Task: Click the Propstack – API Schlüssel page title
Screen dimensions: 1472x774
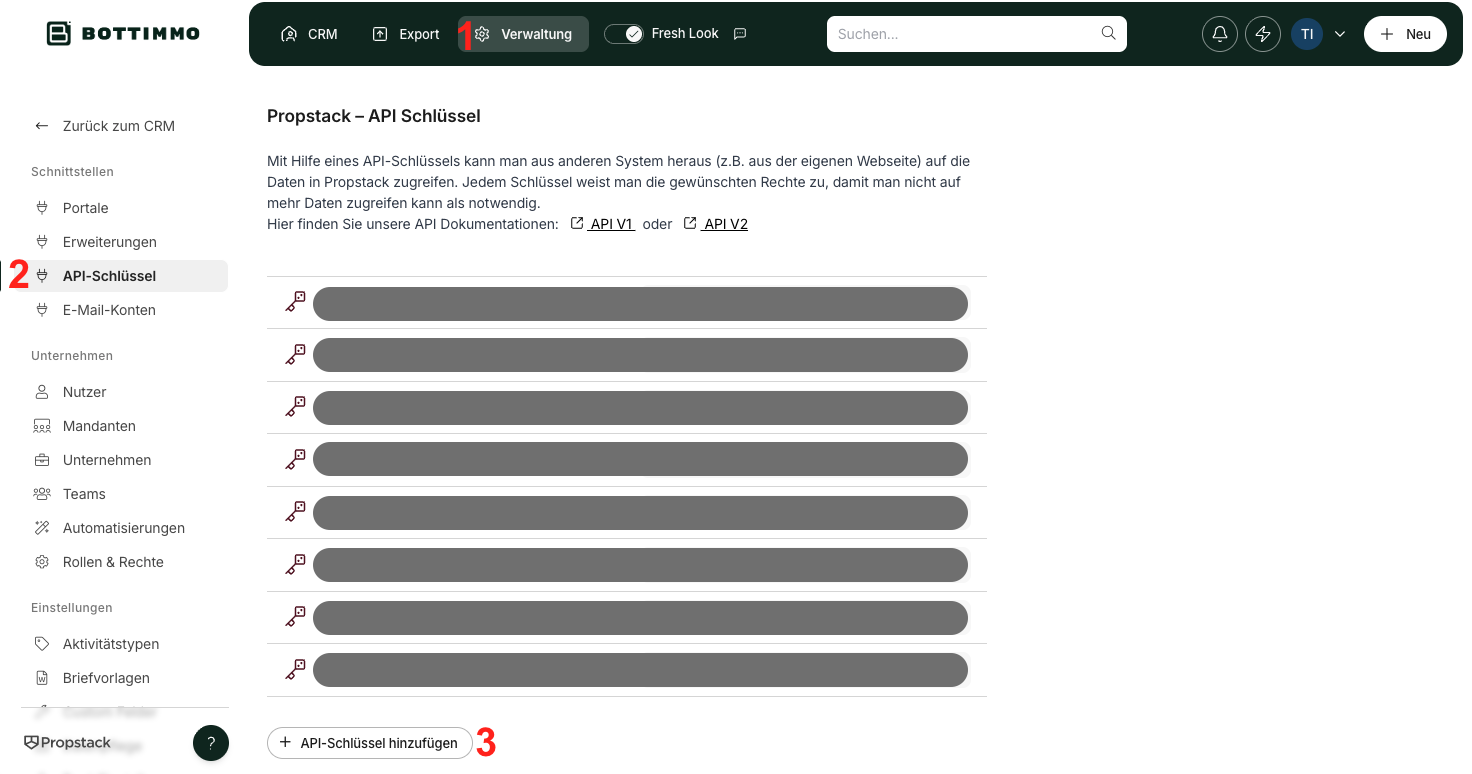Action: (374, 116)
